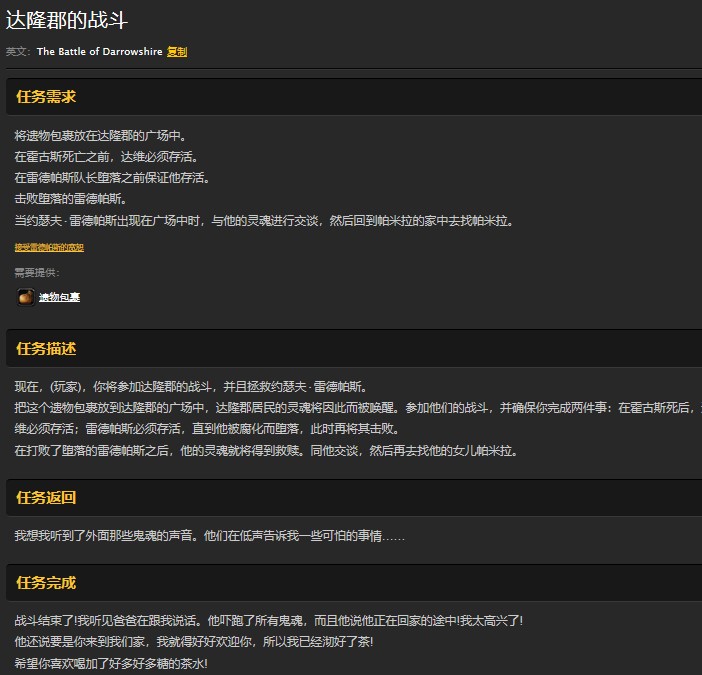
Task: Click the 需要提供 label
Action: coord(37,273)
